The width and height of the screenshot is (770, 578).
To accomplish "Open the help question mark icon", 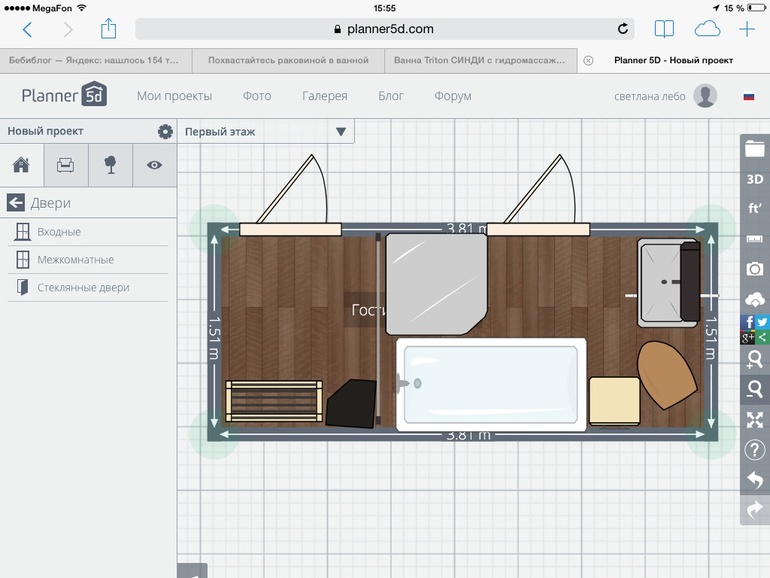I will pos(755,450).
